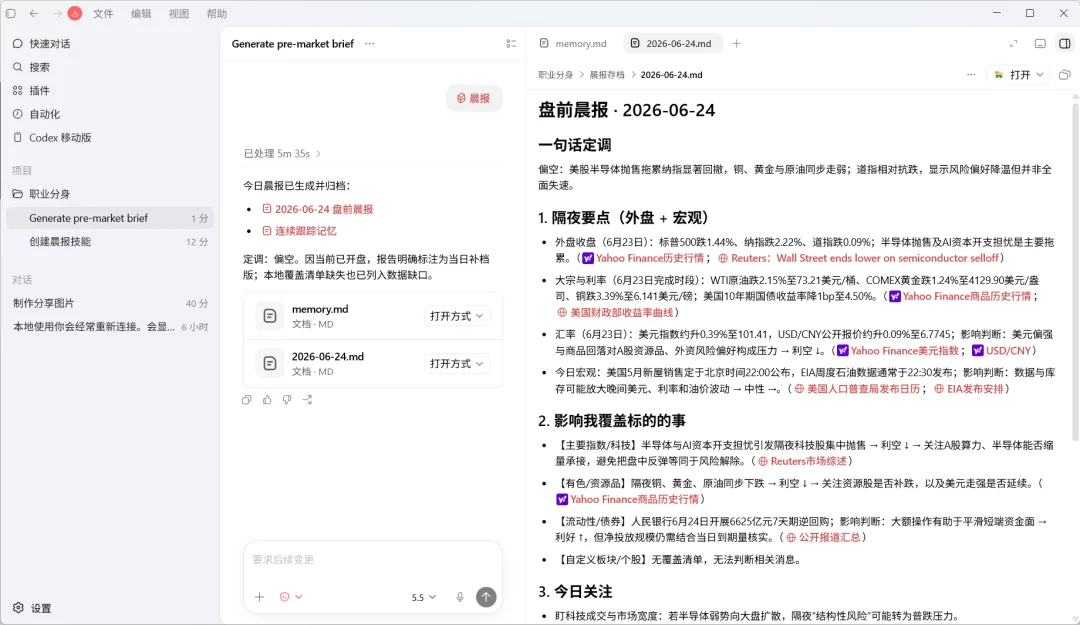
Task: Give thumbs up to the response
Action: [x=267, y=400]
